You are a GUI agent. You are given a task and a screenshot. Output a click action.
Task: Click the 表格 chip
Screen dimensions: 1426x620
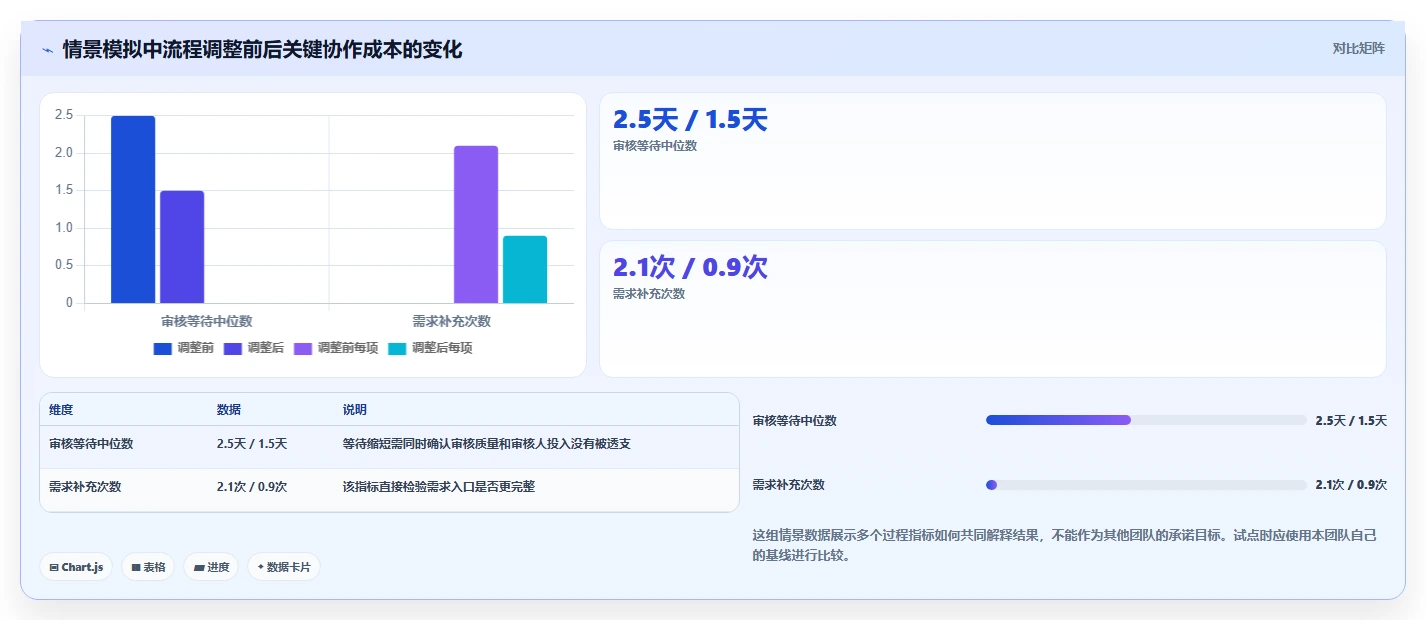tap(148, 567)
